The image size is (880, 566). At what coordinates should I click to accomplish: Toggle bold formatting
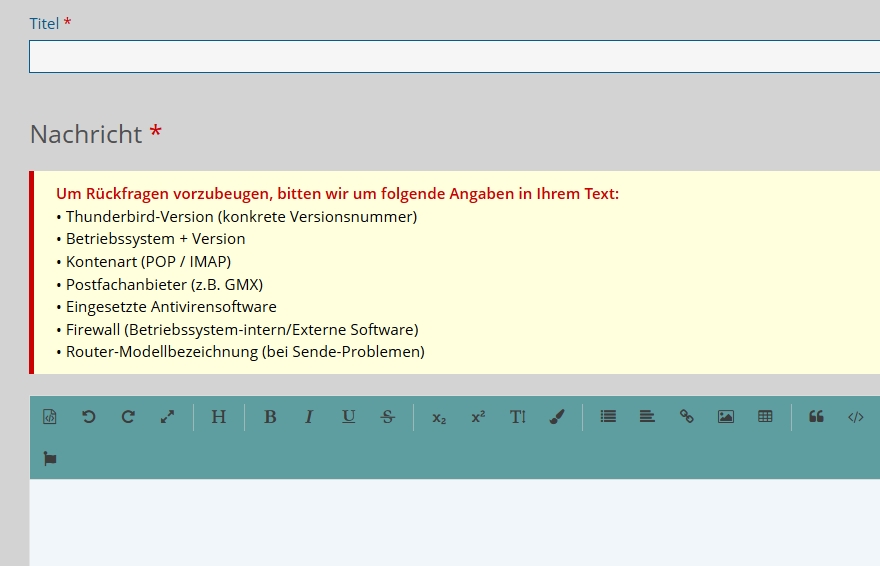point(270,417)
